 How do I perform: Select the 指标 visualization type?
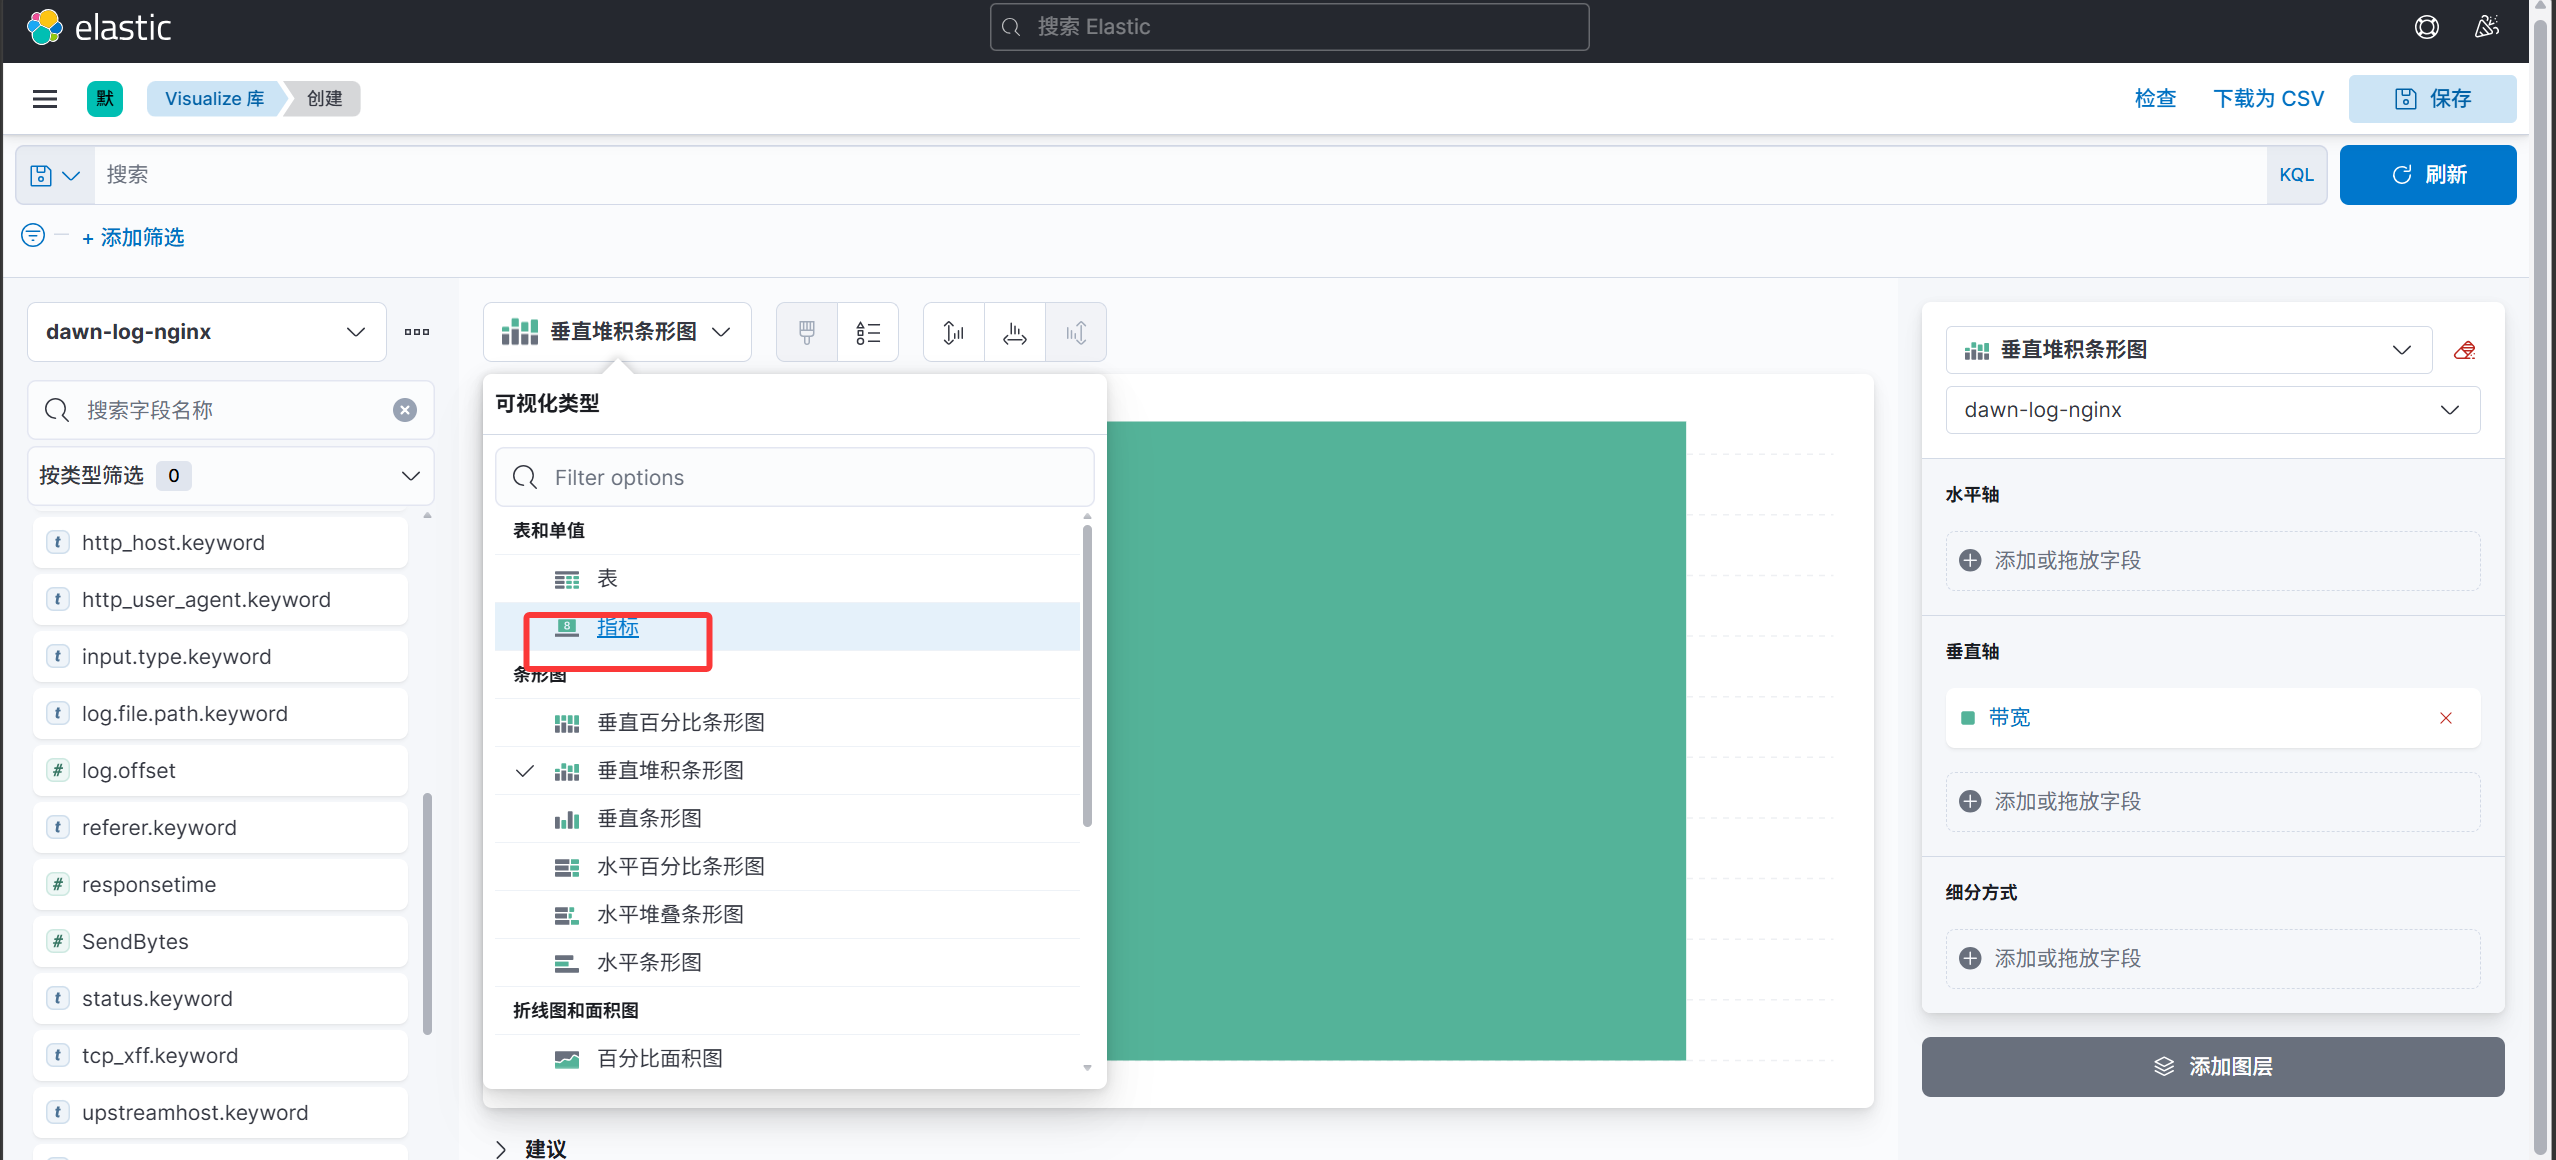pos(788,627)
